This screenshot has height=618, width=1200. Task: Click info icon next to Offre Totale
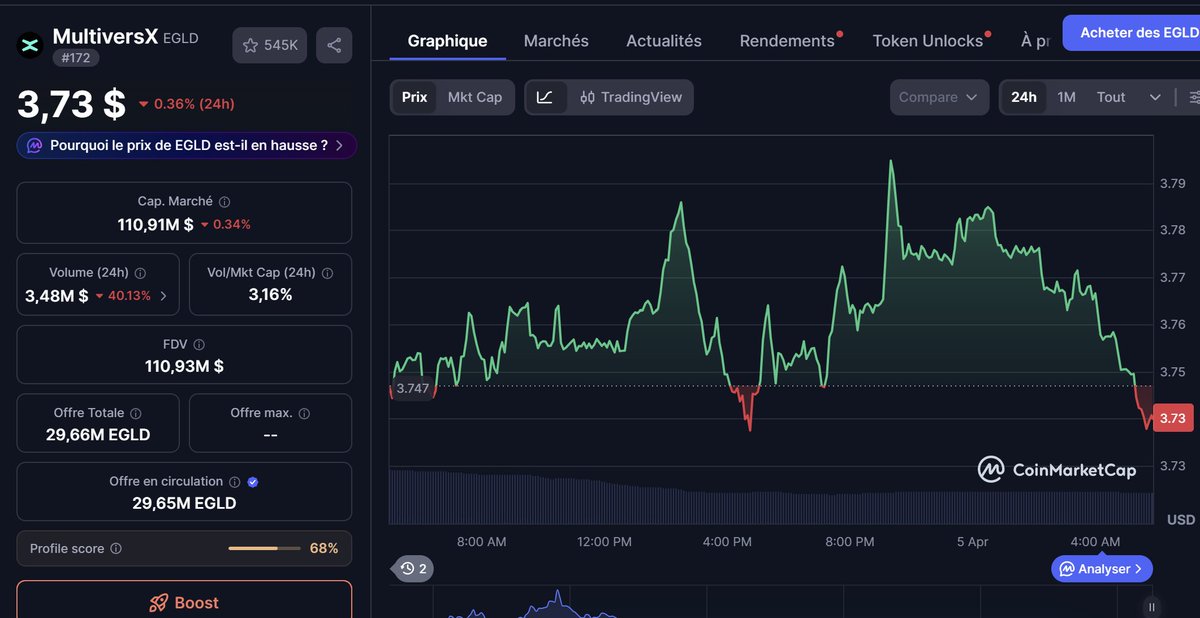click(x=136, y=413)
